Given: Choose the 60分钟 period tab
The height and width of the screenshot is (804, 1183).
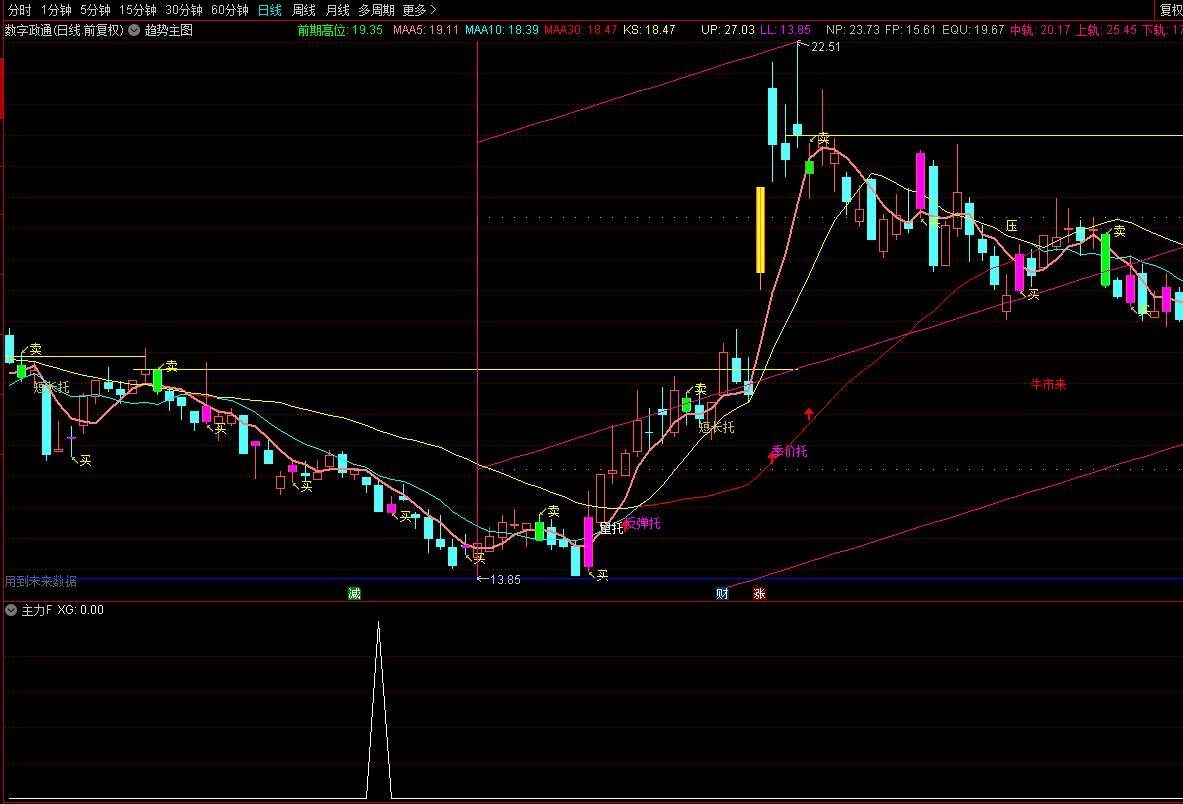Looking at the screenshot, I should tap(229, 10).
